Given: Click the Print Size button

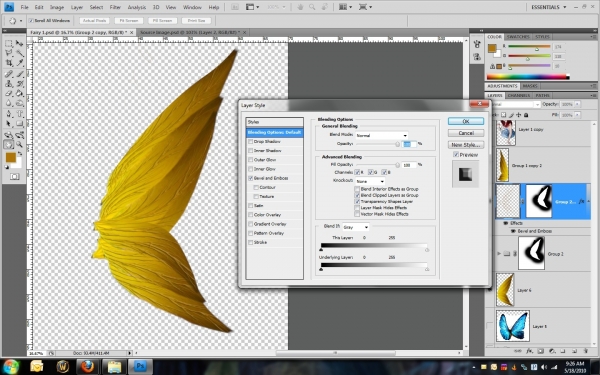Looking at the screenshot, I should (x=196, y=21).
